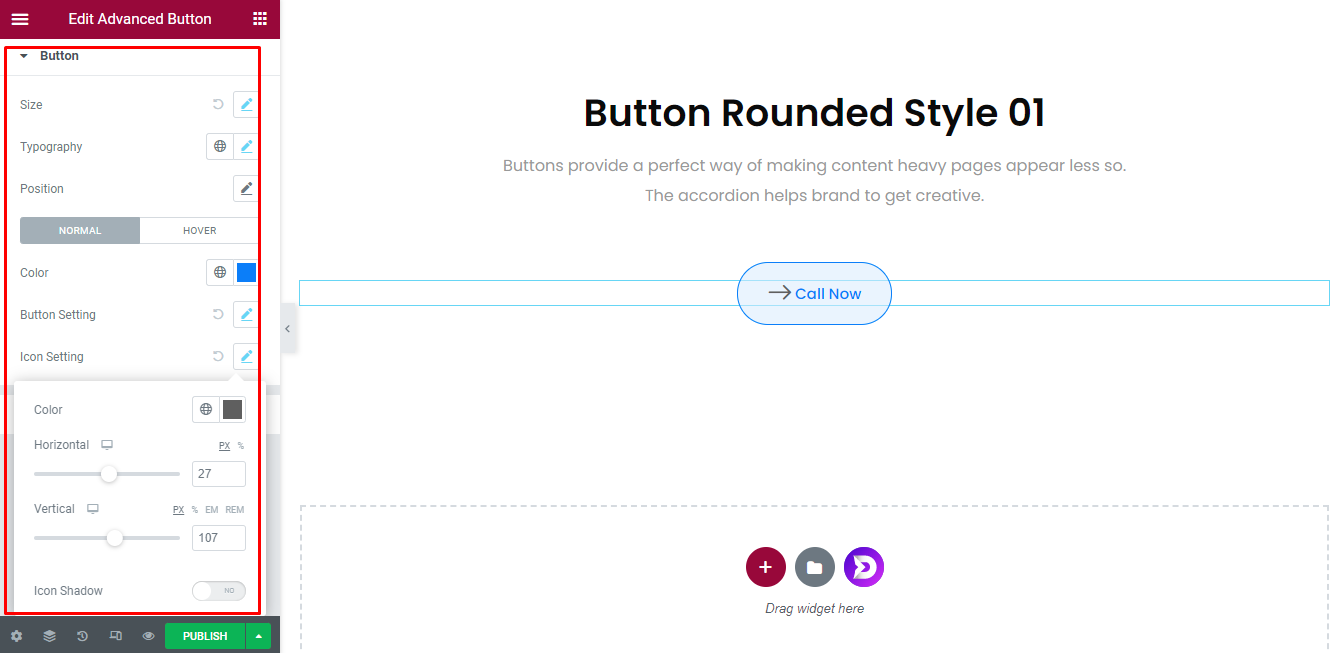The image size is (1341, 653).
Task: Switch to the Normal tab
Action: [80, 230]
